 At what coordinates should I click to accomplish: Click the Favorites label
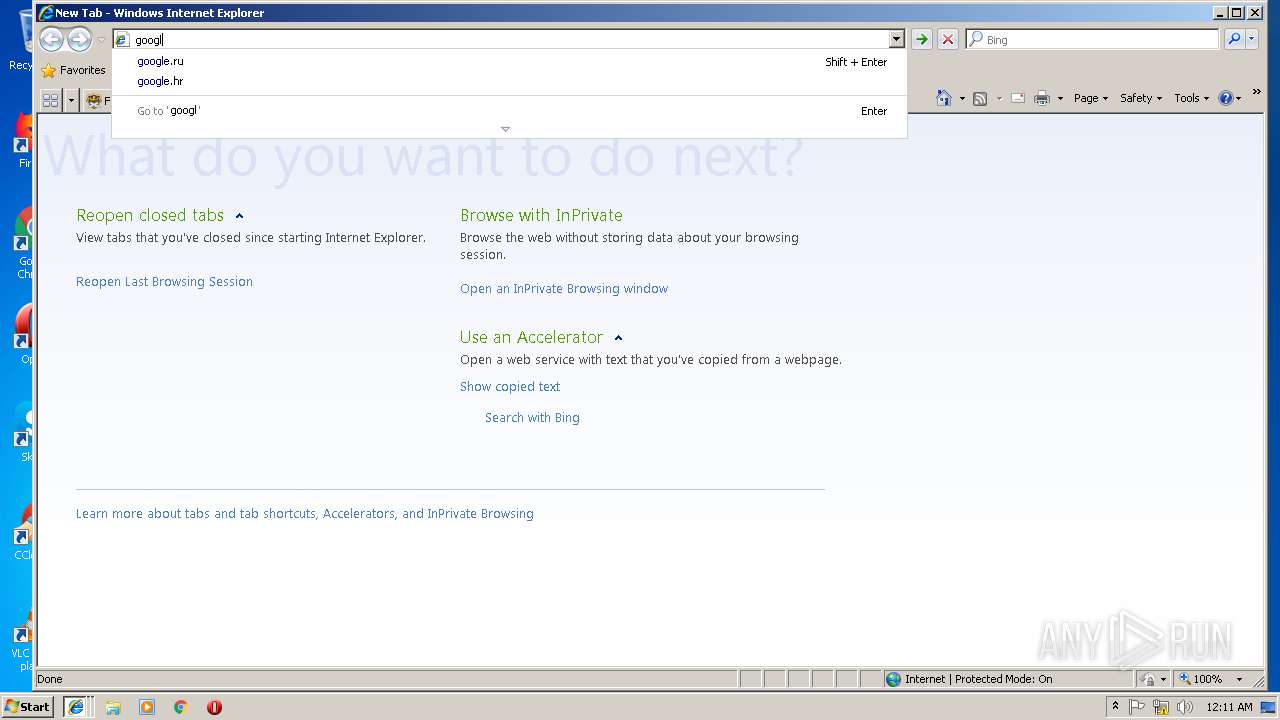[x=83, y=71]
